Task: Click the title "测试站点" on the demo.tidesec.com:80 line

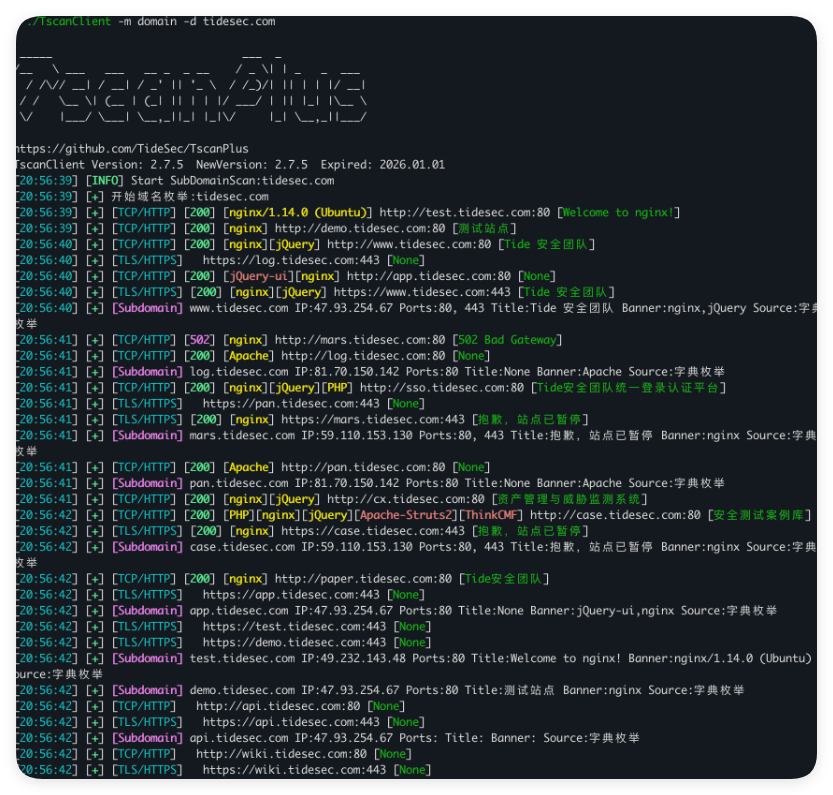Action: click(x=483, y=229)
